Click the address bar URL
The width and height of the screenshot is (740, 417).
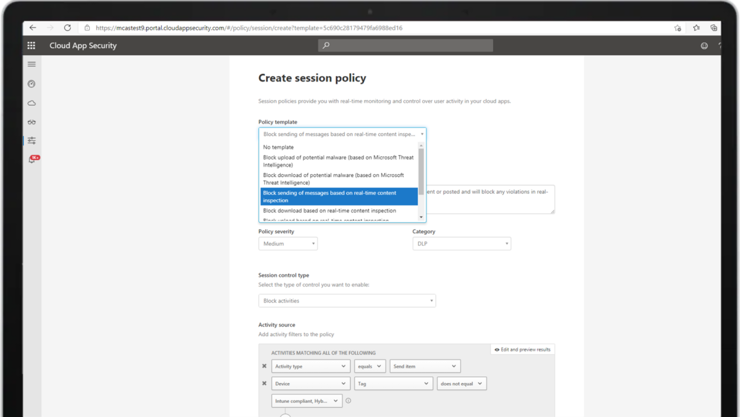click(249, 28)
